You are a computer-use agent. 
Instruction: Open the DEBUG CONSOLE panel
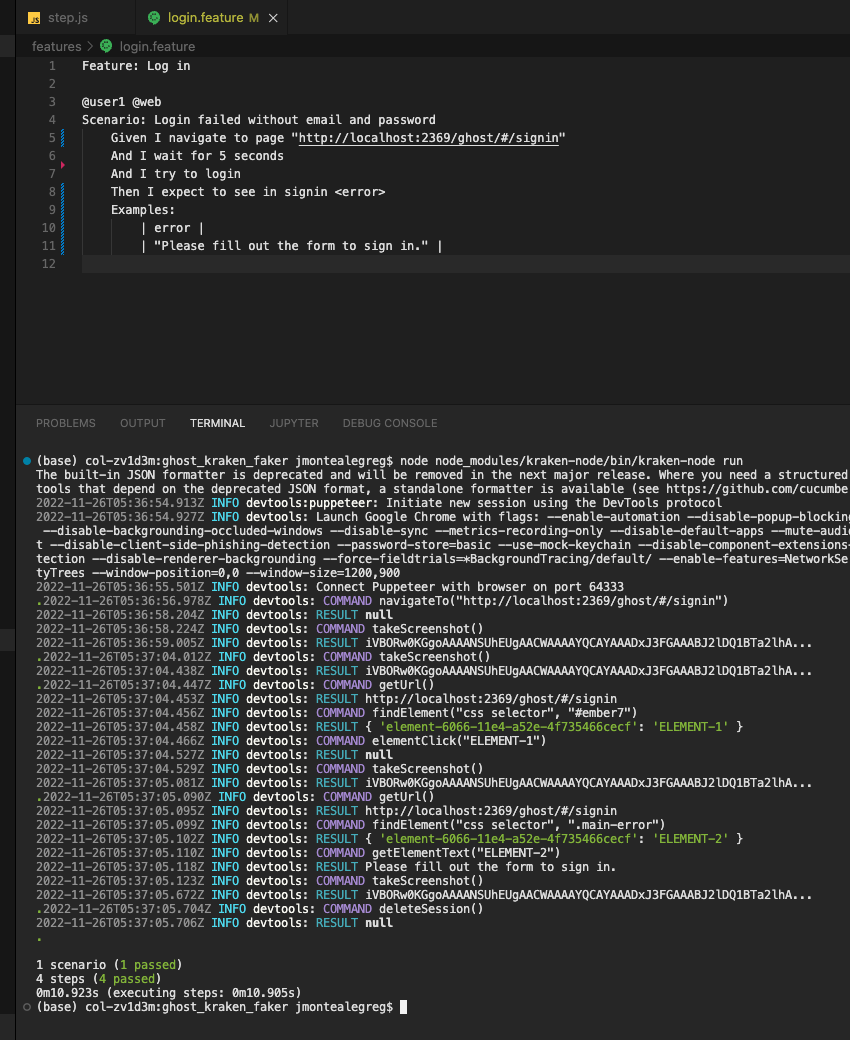(x=389, y=423)
